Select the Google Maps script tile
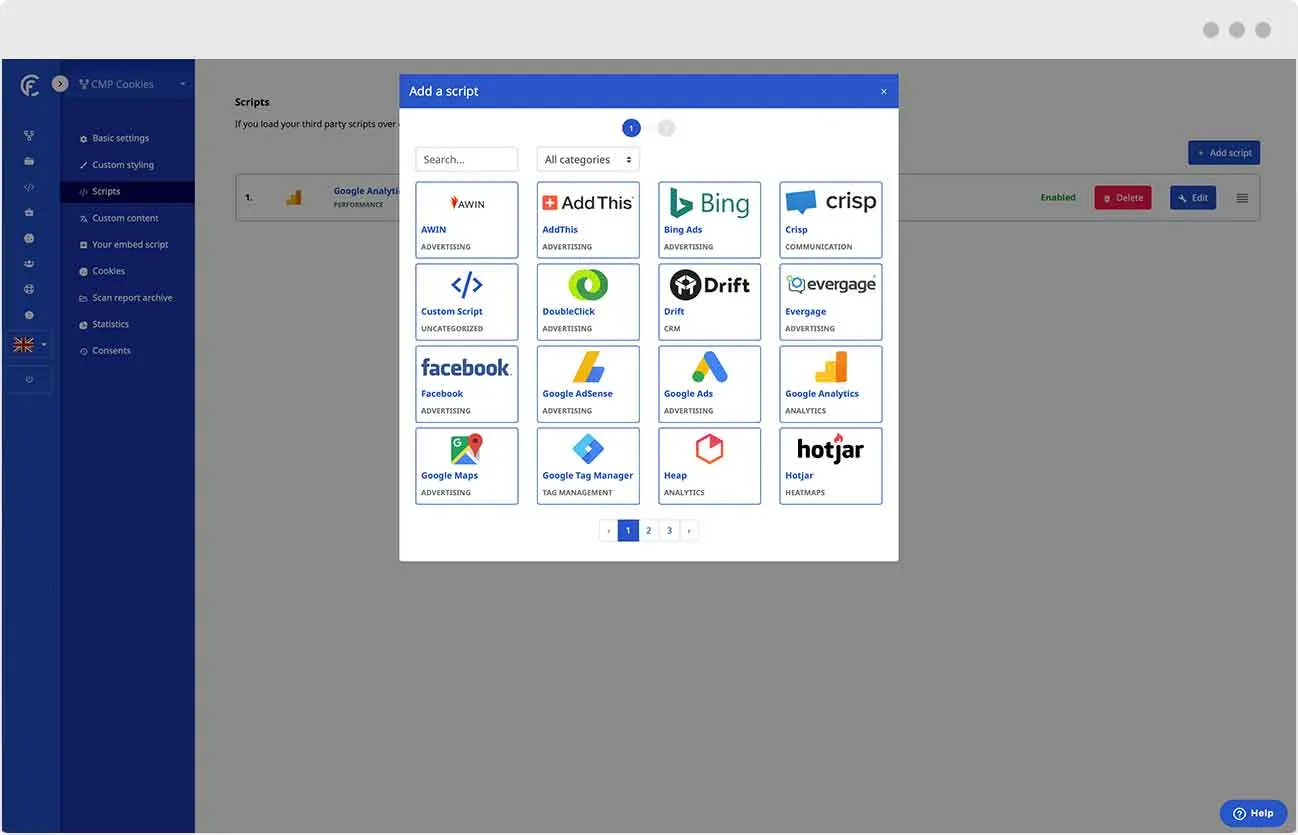 pyautogui.click(x=466, y=466)
